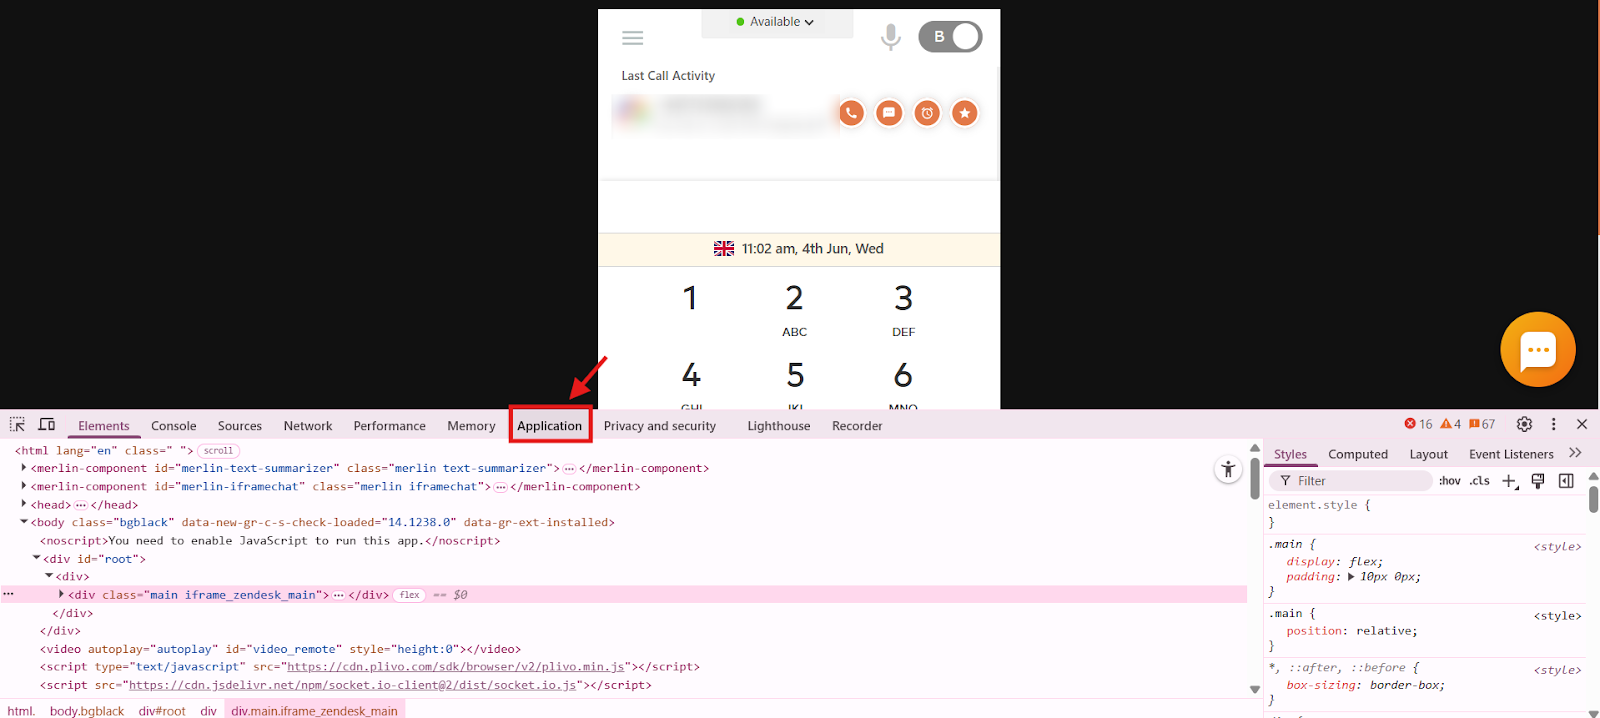
Task: Collapse the body element node
Action: pos(24,522)
